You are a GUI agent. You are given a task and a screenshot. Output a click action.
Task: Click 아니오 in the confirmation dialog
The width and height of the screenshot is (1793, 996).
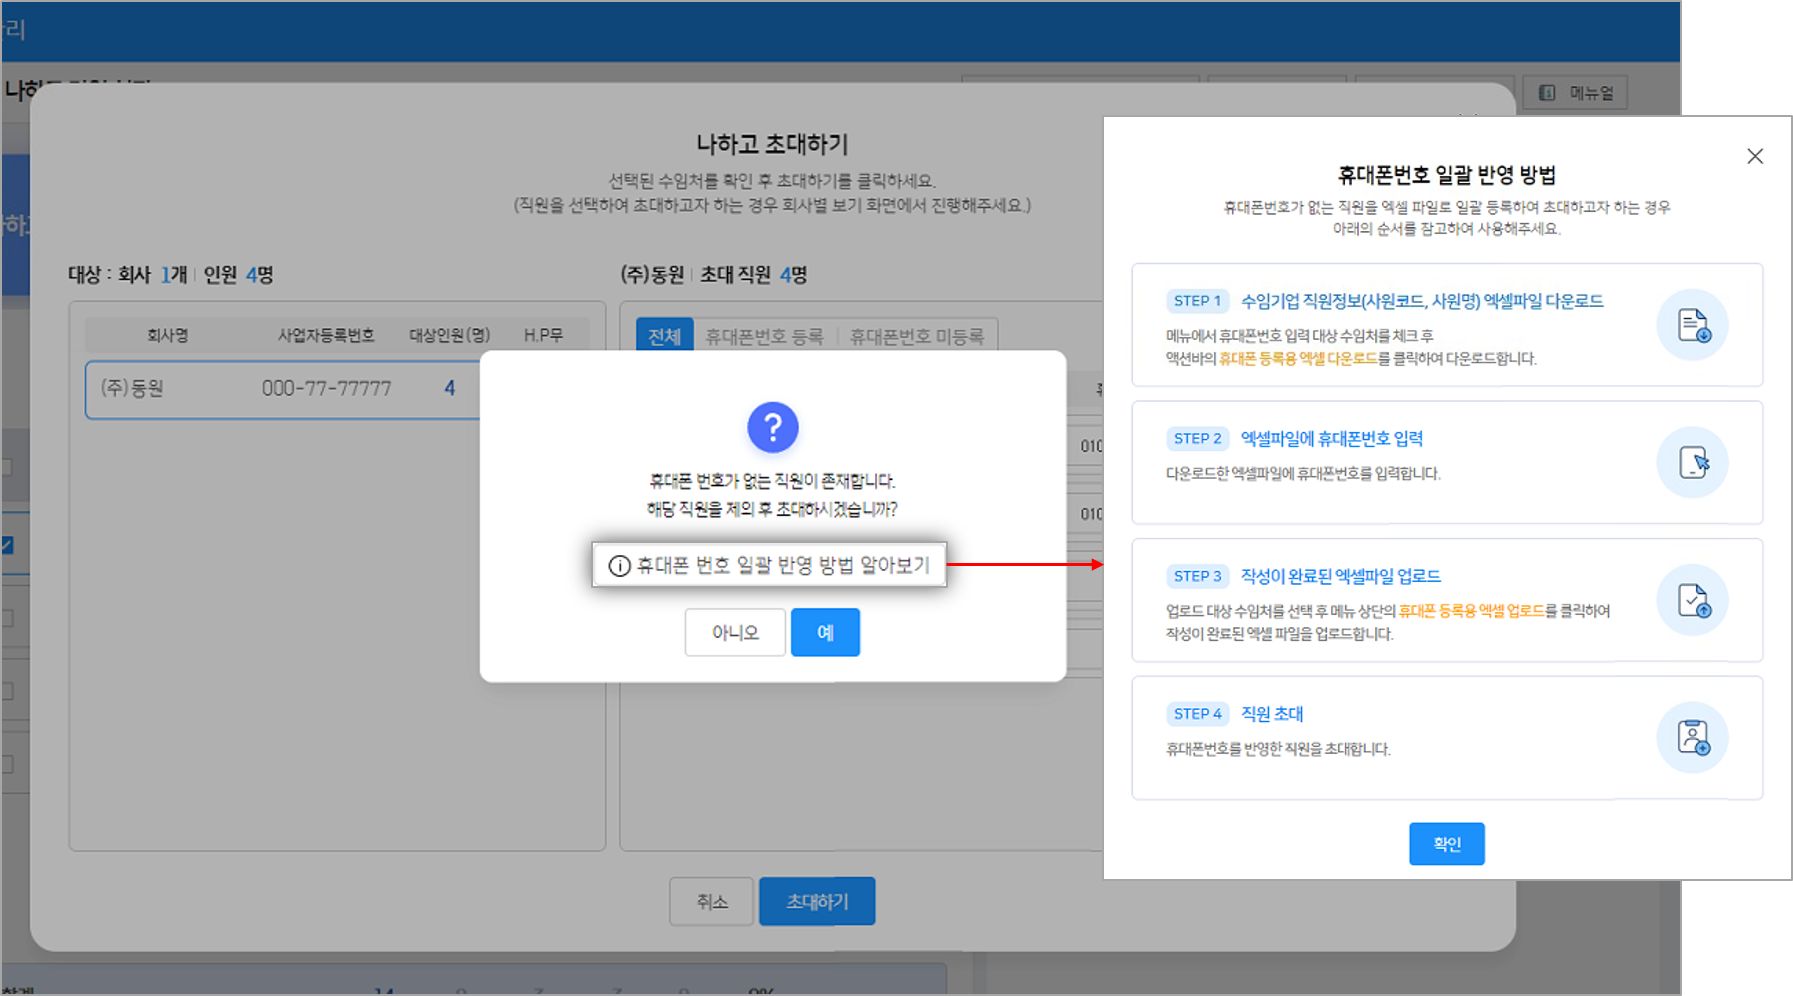point(735,632)
